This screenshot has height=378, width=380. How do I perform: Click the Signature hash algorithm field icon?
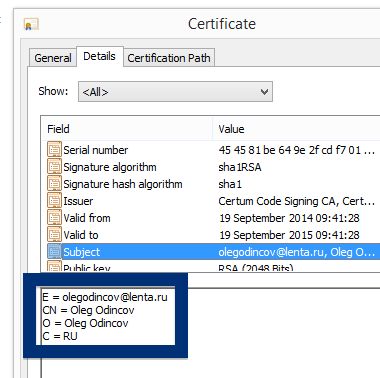pyautogui.click(x=54, y=184)
